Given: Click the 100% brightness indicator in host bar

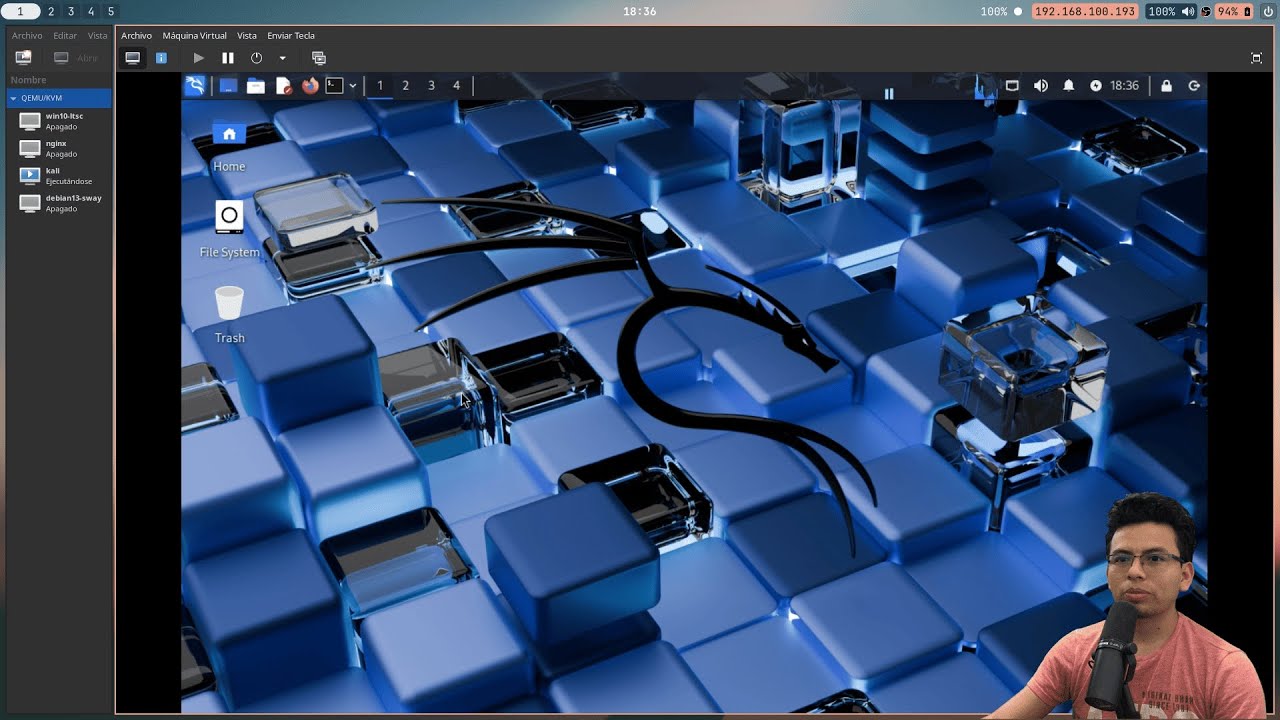Looking at the screenshot, I should 1001,11.
